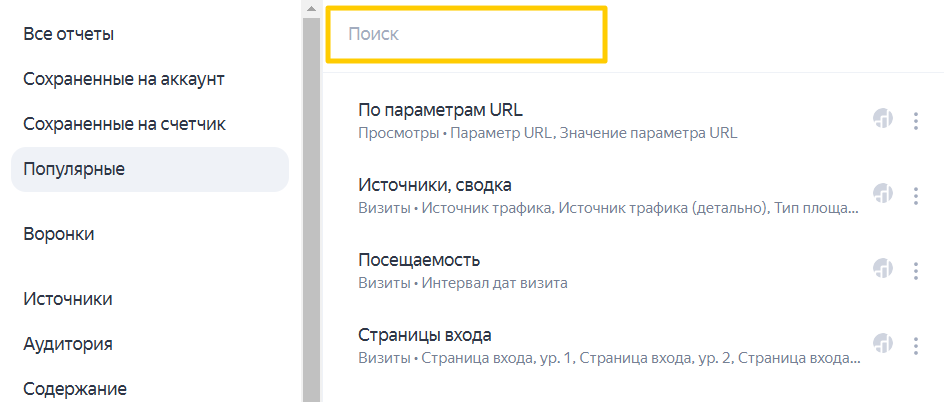Open the Страницы входа report
Image resolution: width=944 pixels, height=402 pixels.
pos(425,335)
